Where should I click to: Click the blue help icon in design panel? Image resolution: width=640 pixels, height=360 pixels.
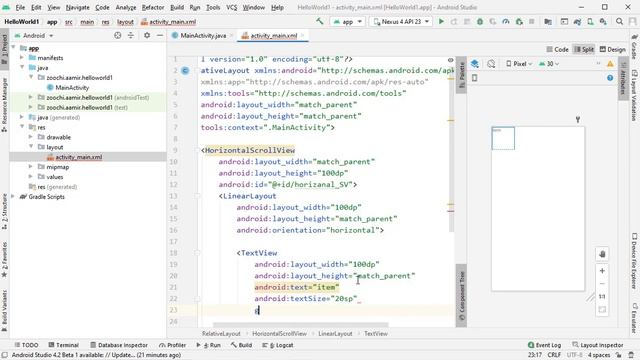click(x=610, y=78)
